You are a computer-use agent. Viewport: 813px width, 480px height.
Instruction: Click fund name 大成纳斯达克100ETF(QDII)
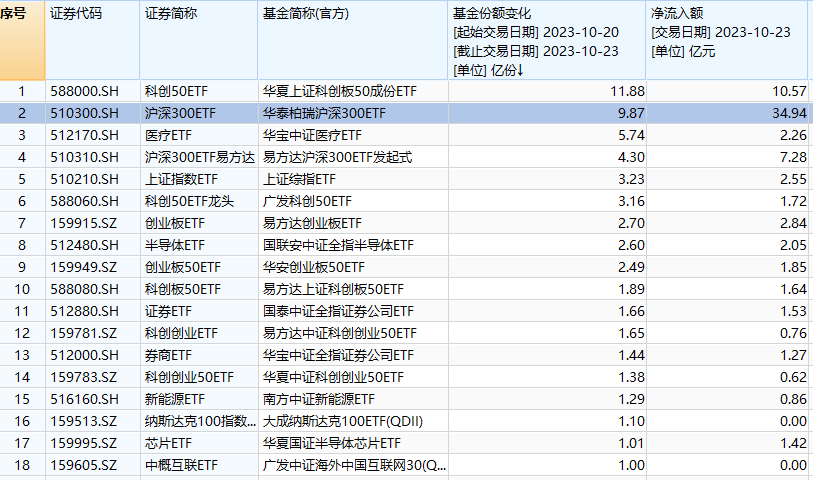pos(343,421)
